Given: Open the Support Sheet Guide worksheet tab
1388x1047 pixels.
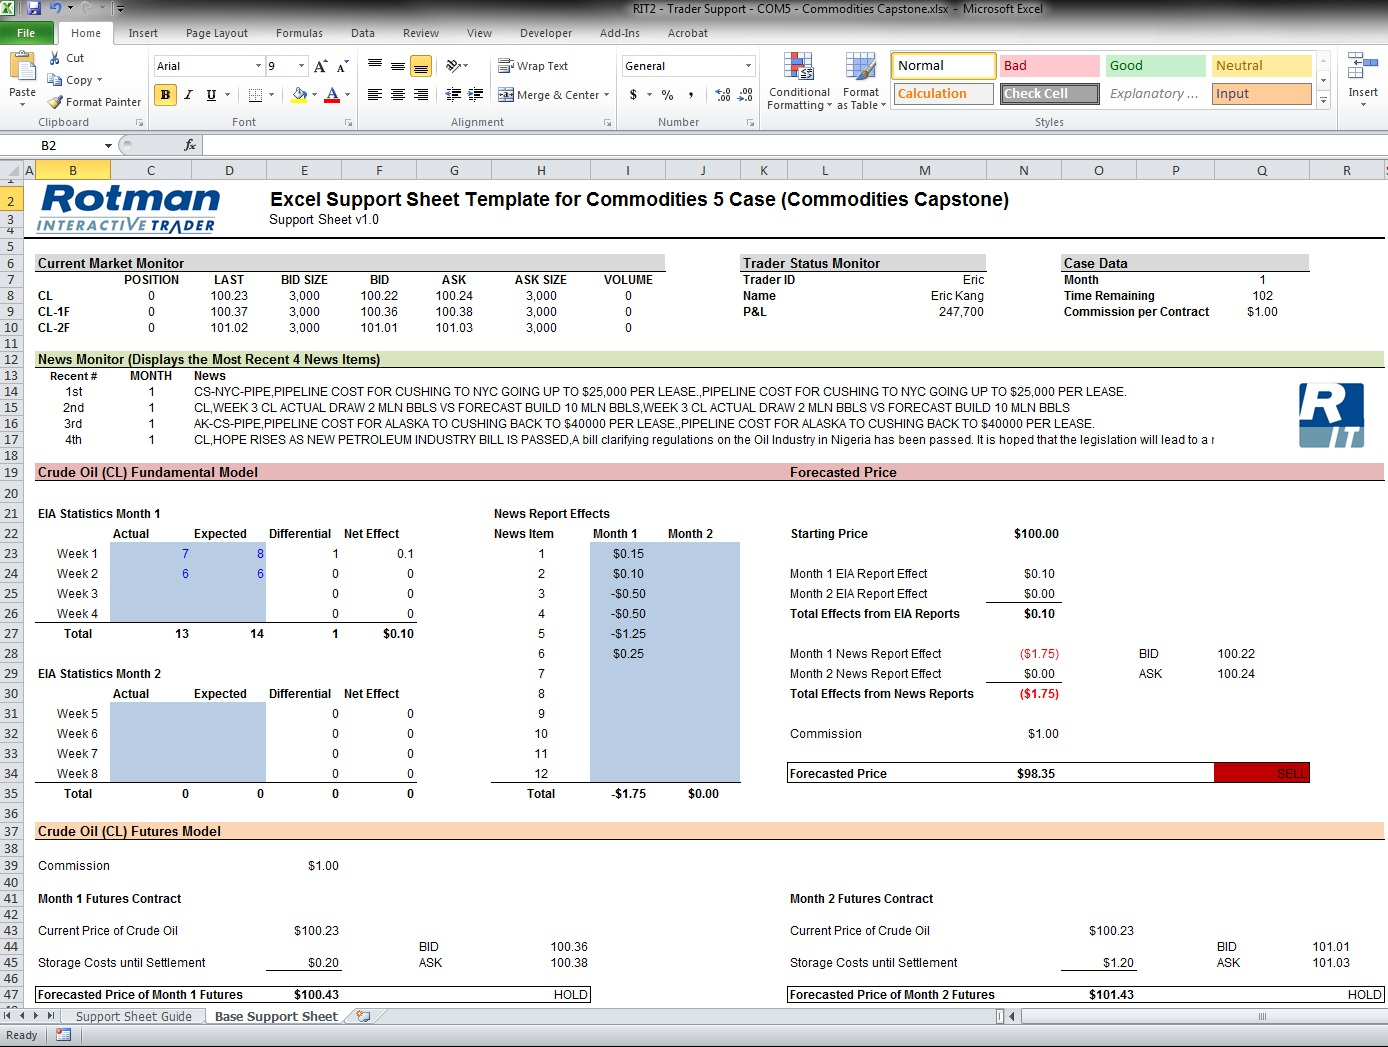Looking at the screenshot, I should point(133,1016).
